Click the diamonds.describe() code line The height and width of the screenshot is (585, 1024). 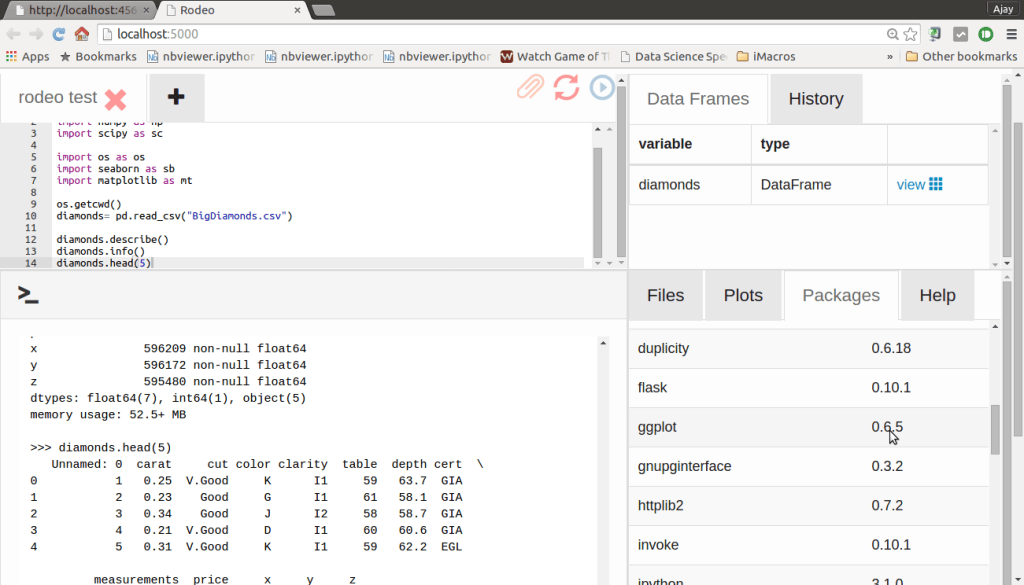(x=112, y=240)
